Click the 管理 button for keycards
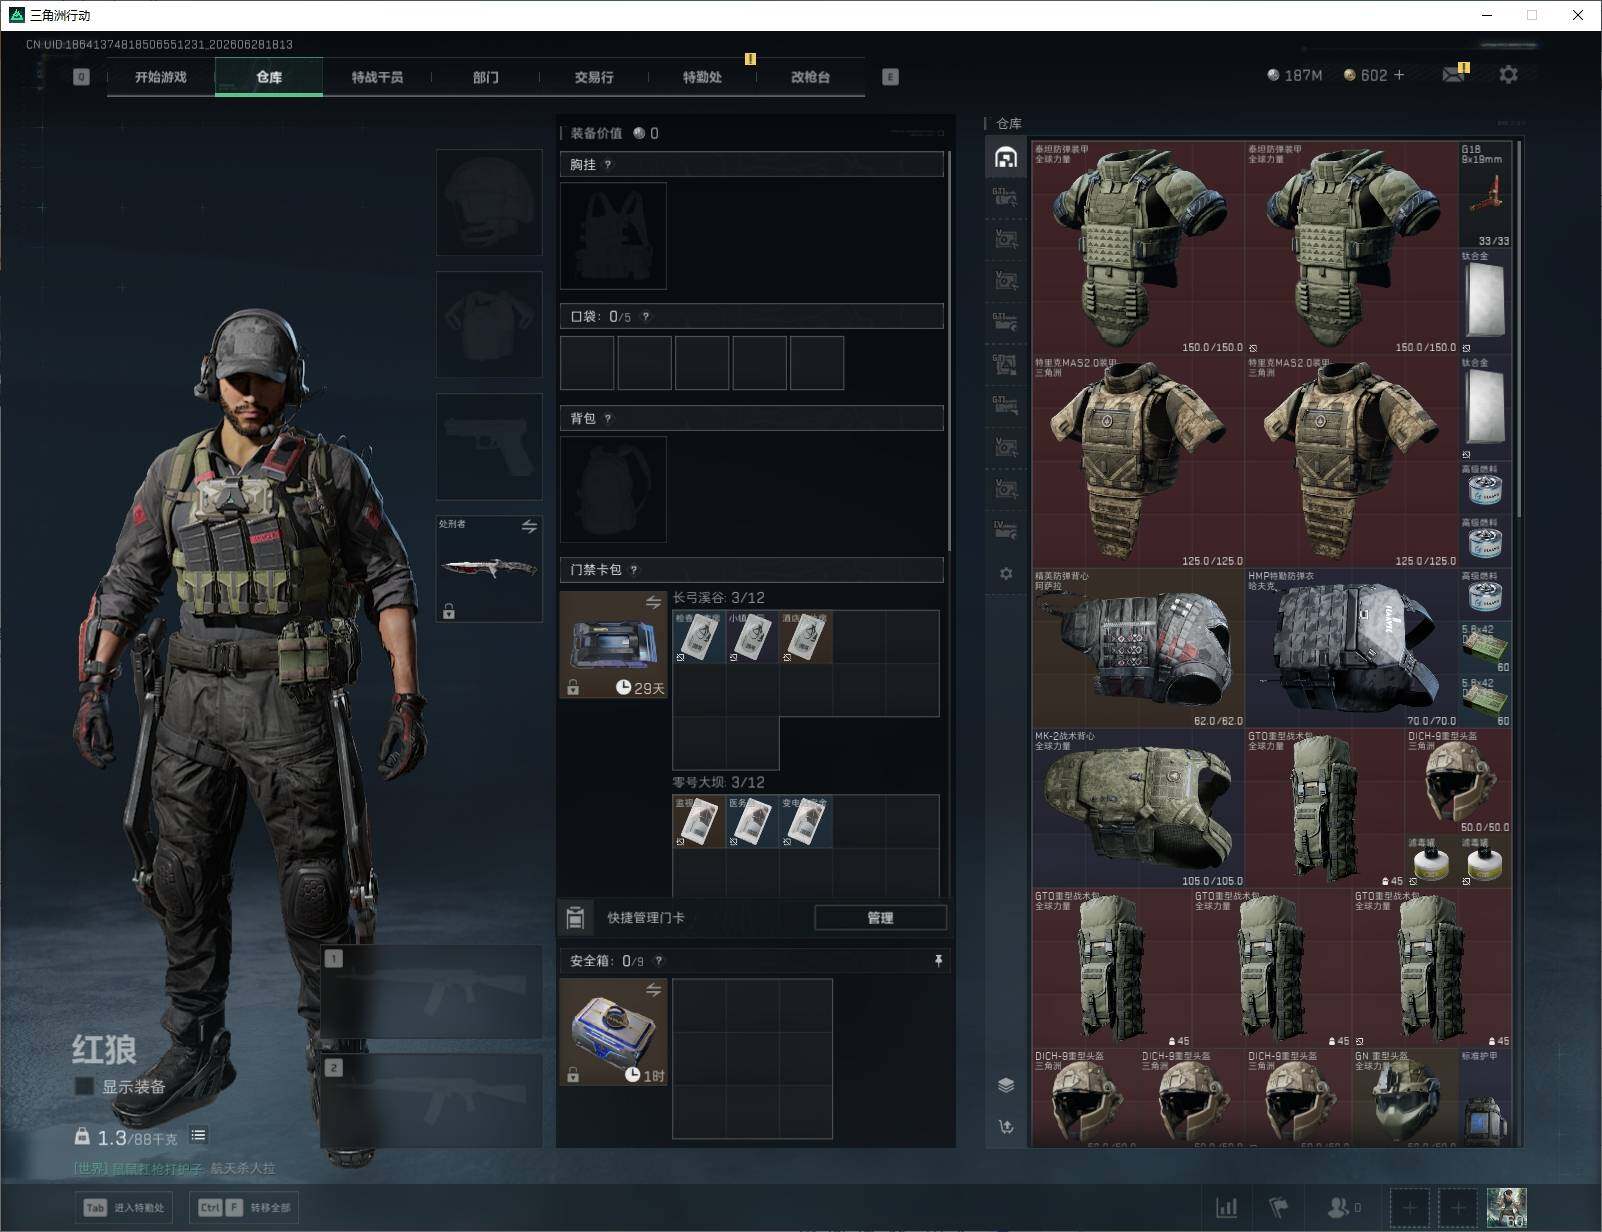 click(880, 918)
